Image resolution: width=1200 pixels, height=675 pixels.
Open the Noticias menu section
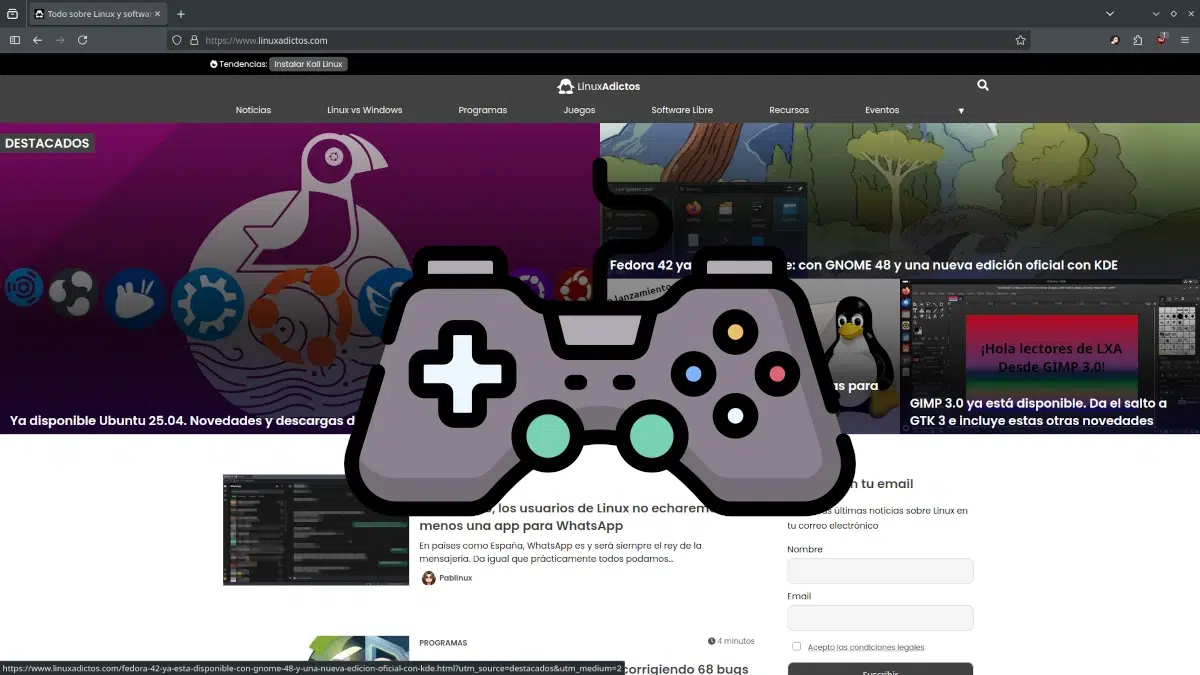(x=253, y=110)
